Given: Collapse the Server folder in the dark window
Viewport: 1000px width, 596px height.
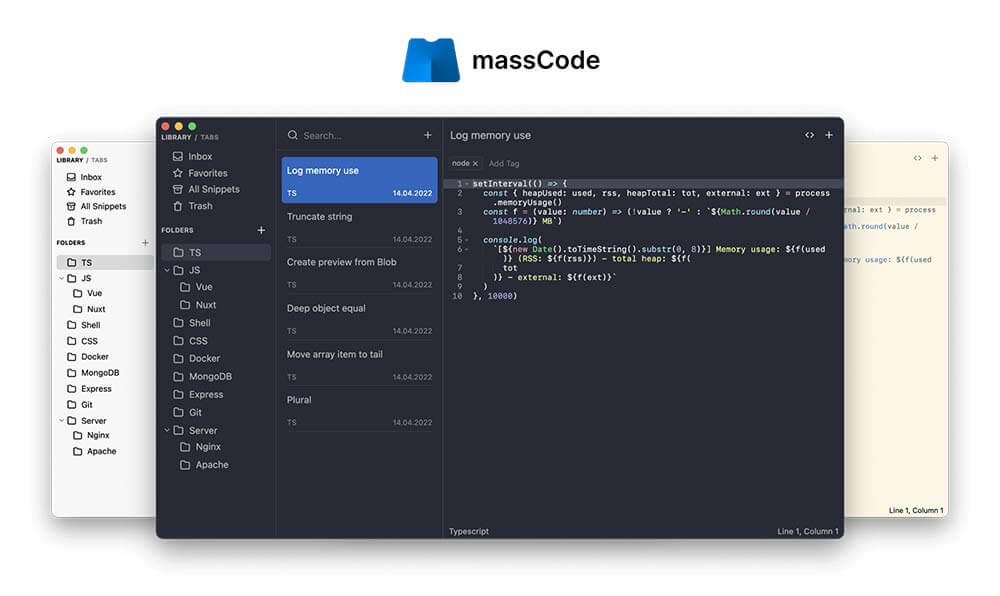Looking at the screenshot, I should (167, 430).
